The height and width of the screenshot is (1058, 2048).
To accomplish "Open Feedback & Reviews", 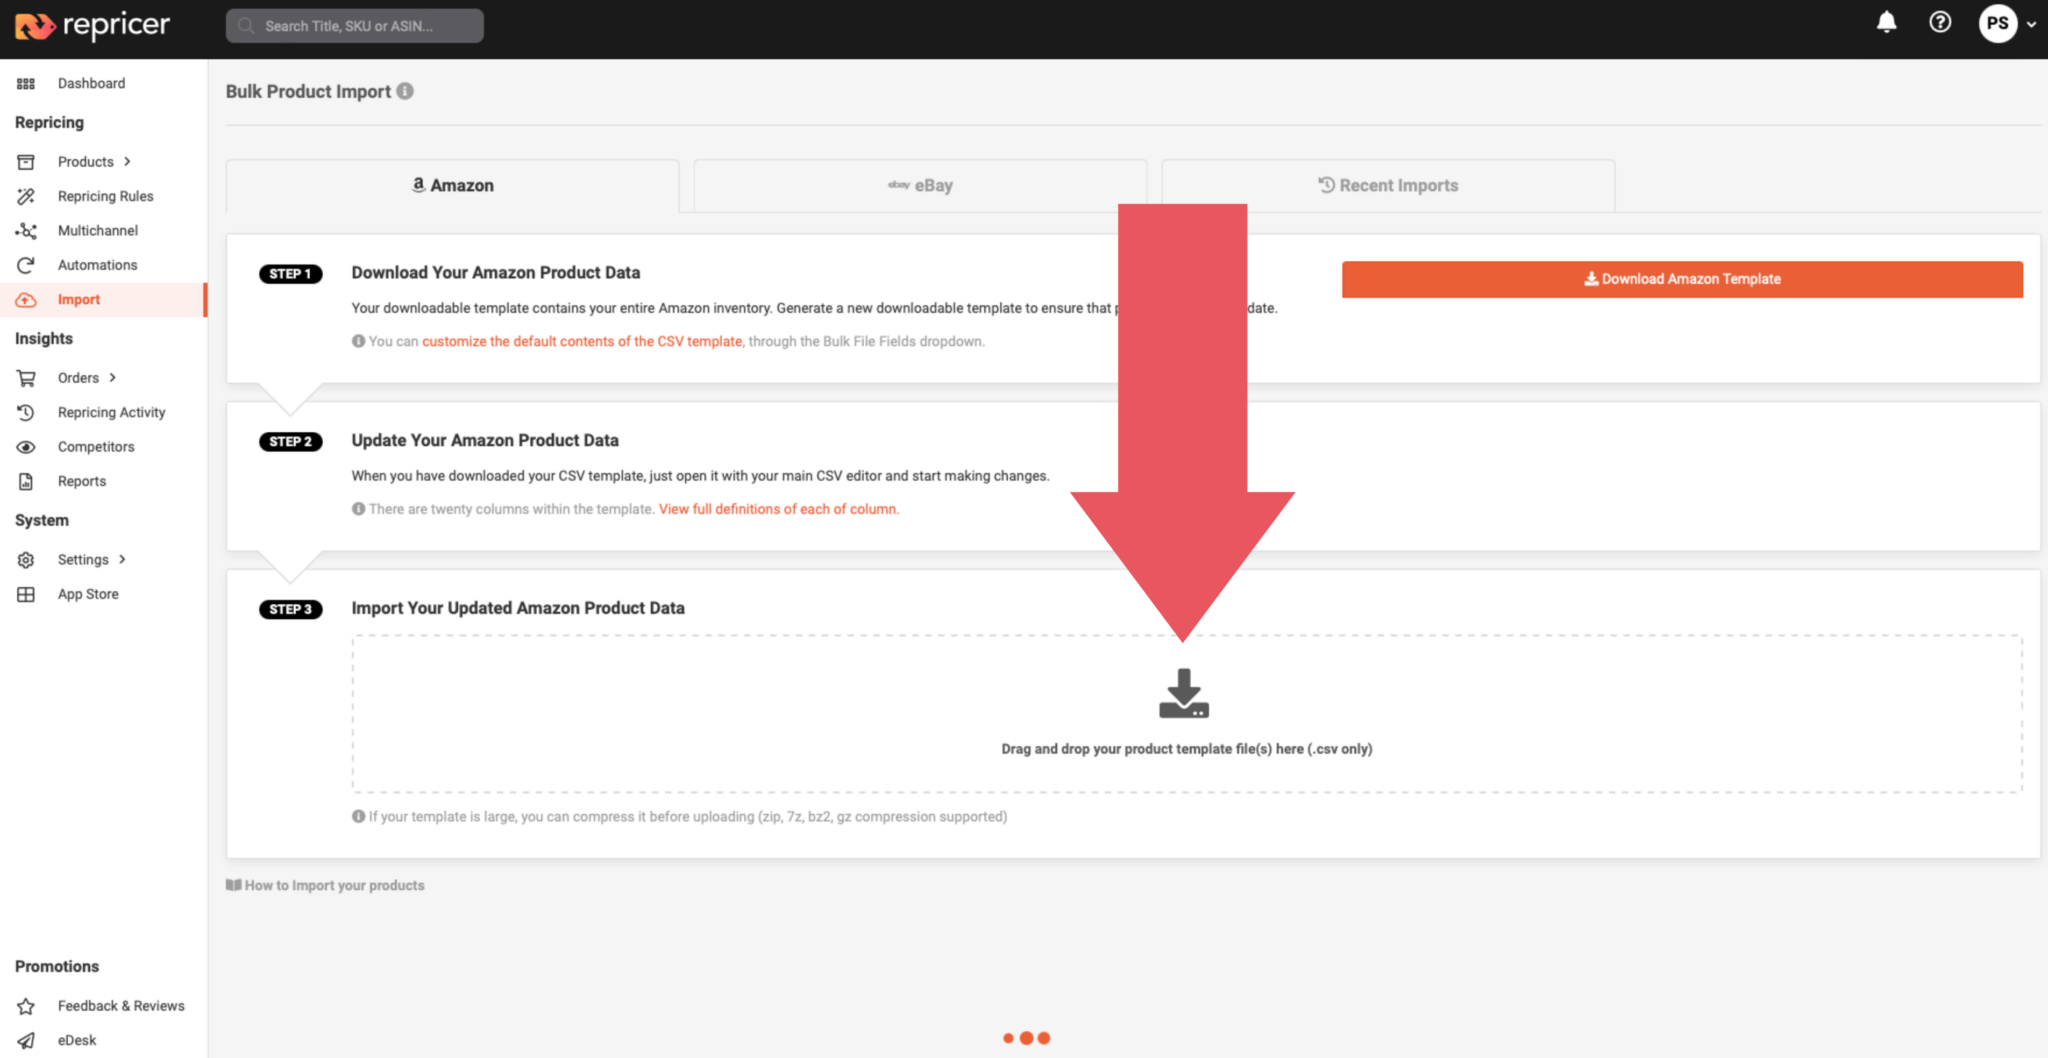I will pyautogui.click(x=121, y=1006).
